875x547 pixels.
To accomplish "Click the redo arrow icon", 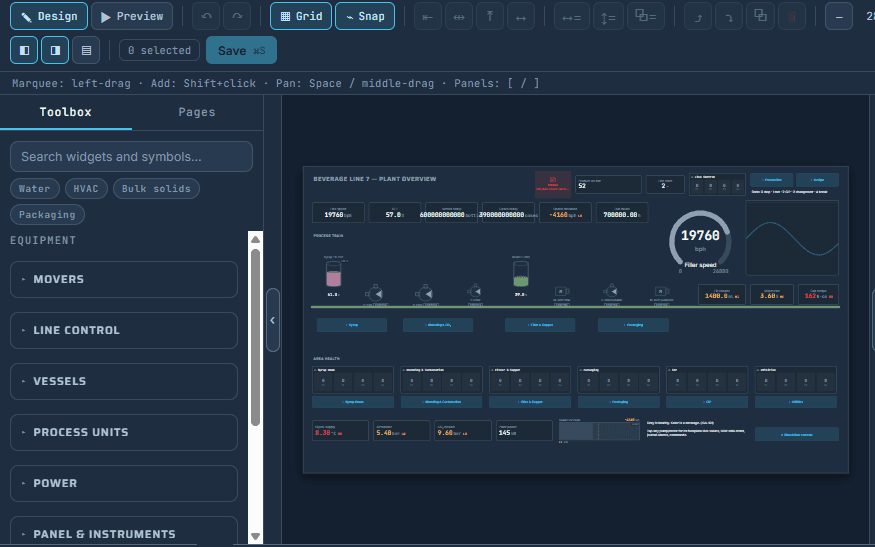I will pyautogui.click(x=237, y=16).
